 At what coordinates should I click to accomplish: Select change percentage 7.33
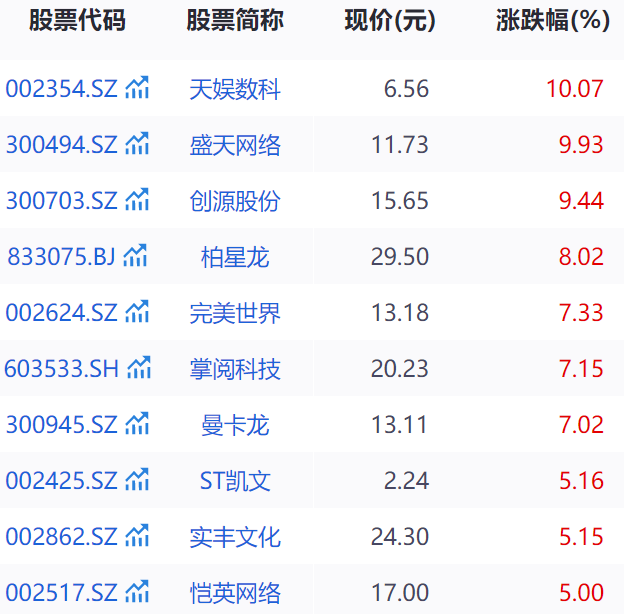[x=581, y=313]
